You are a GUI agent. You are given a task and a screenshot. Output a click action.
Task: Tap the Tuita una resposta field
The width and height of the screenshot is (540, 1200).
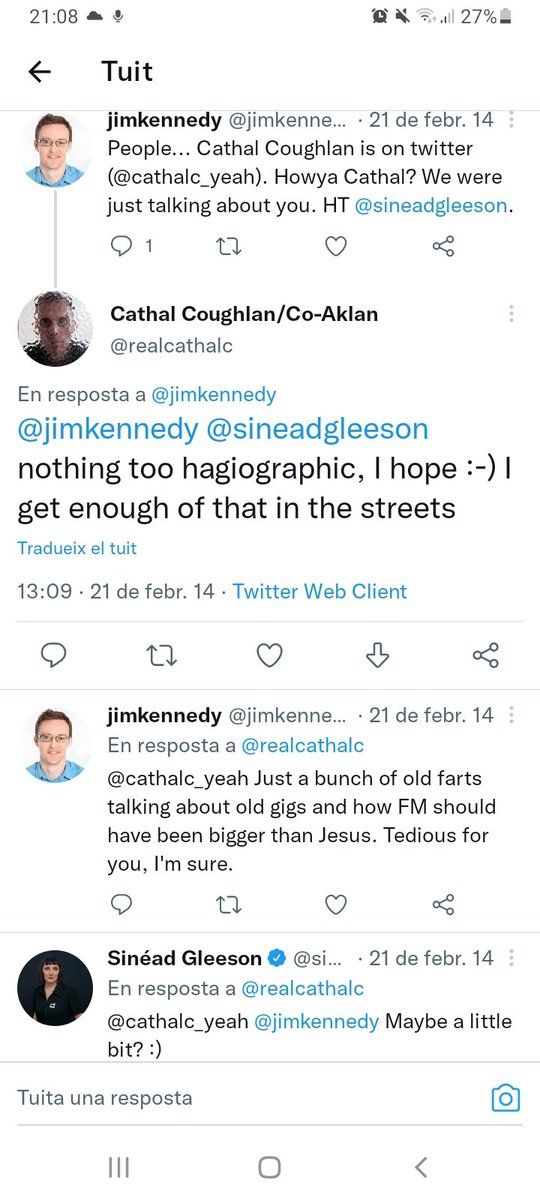point(240,1097)
